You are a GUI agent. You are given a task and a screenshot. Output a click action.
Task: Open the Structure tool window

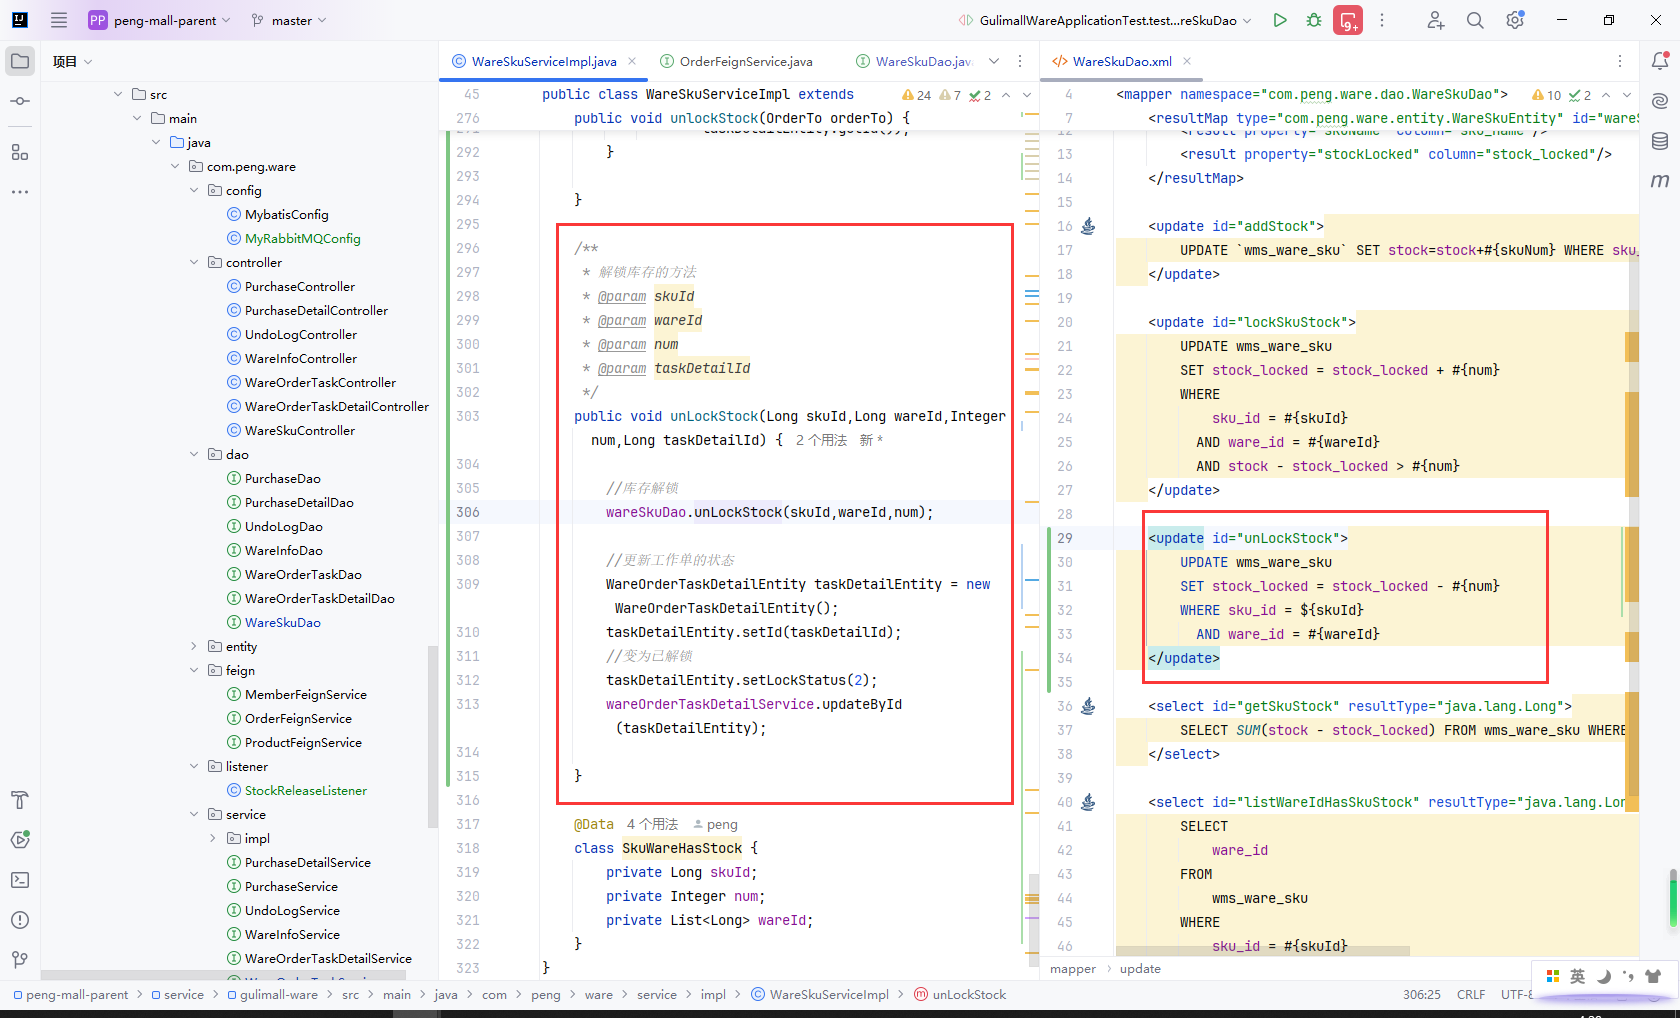(20, 152)
